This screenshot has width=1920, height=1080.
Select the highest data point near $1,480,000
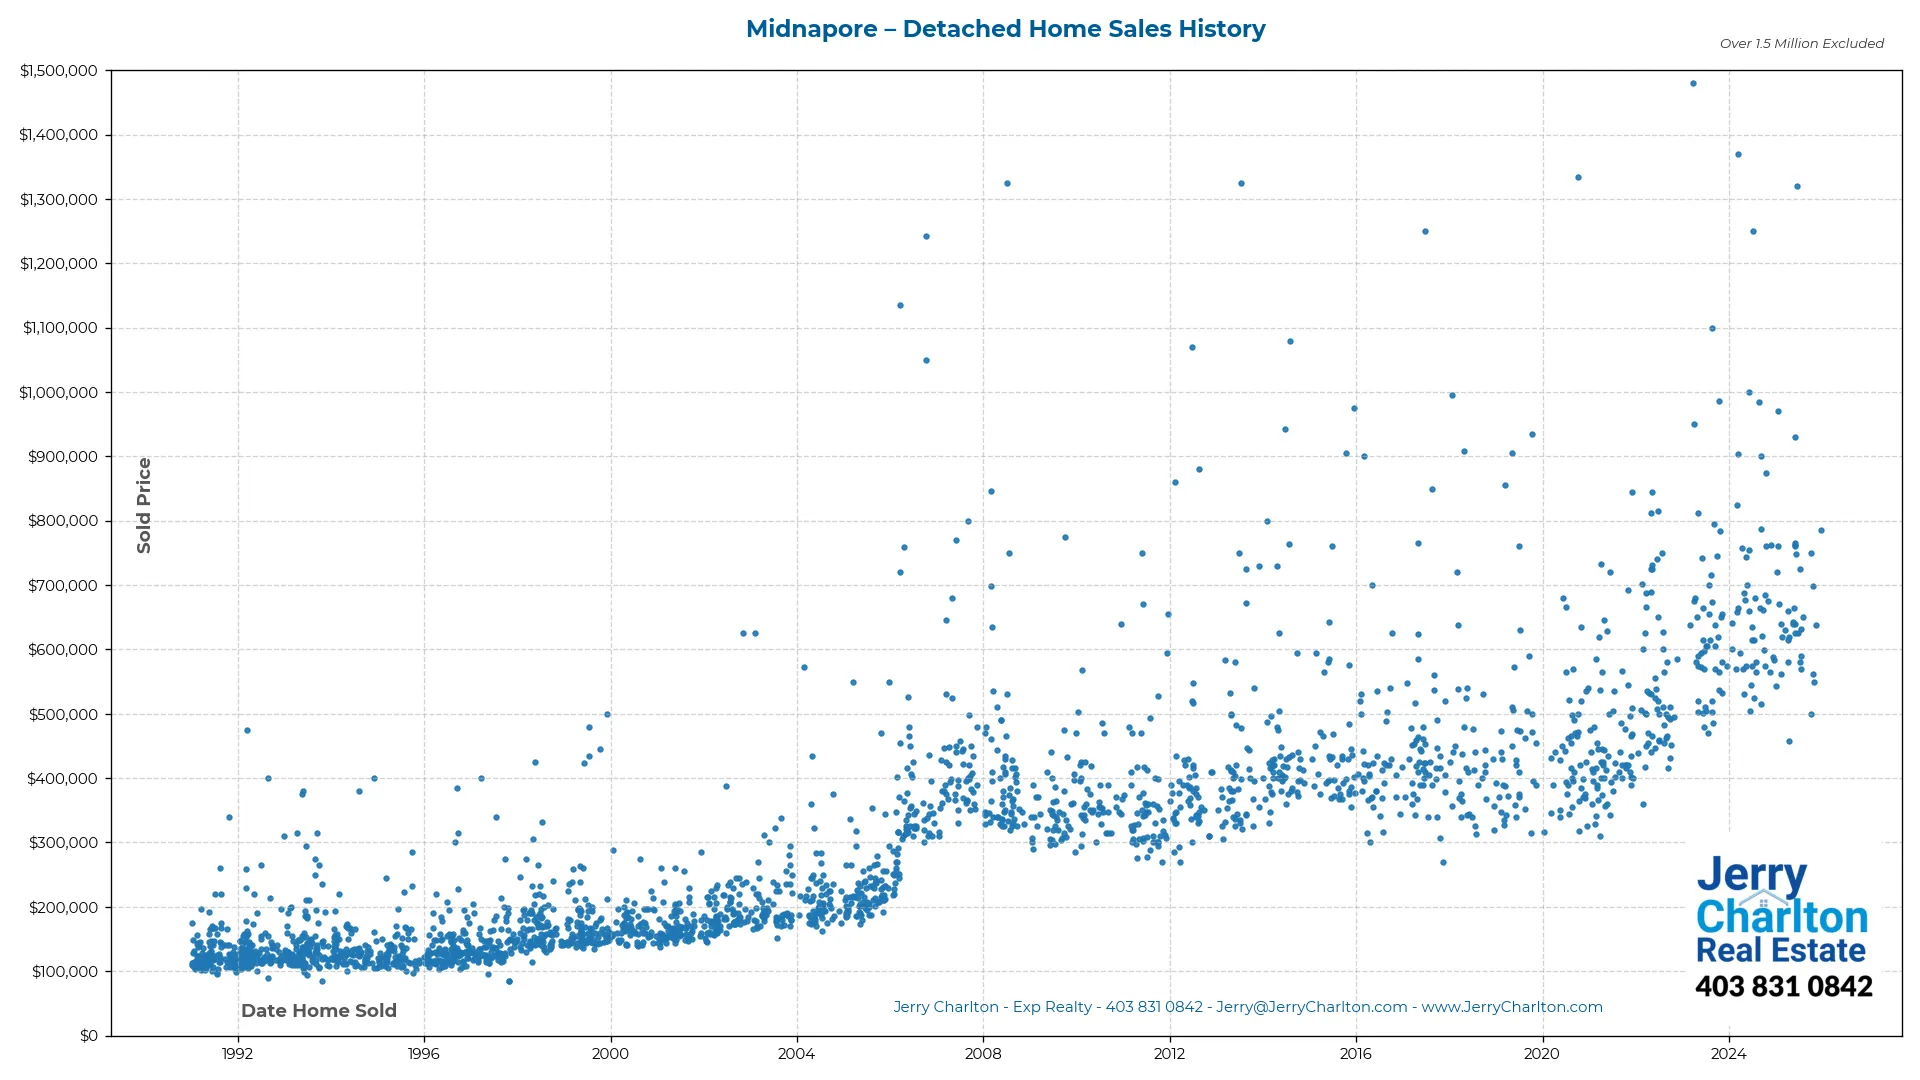pyautogui.click(x=1693, y=84)
